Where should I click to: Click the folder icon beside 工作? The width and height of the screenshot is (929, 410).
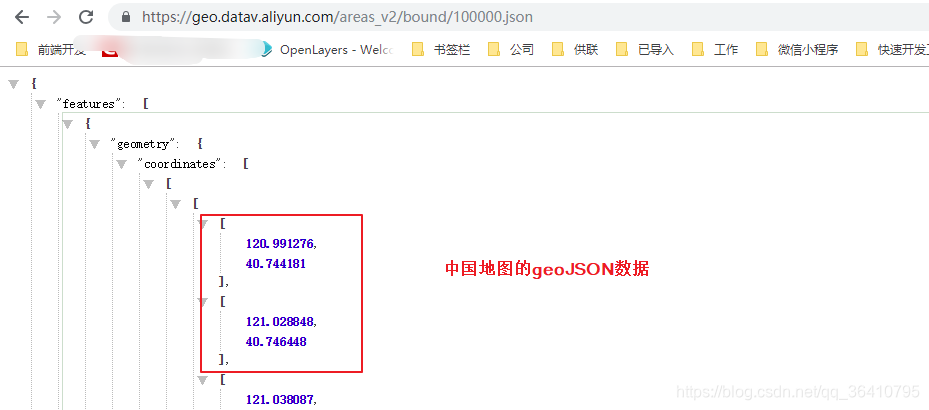coord(698,49)
